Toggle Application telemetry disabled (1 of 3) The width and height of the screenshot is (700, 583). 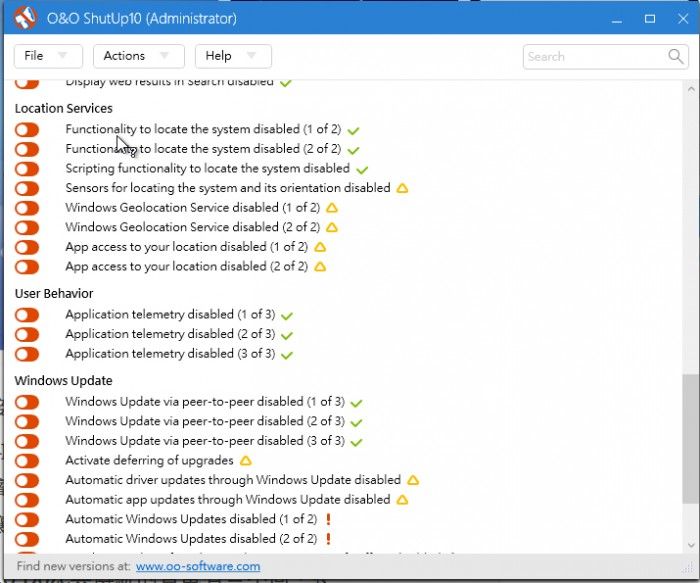pyautogui.click(x=27, y=315)
